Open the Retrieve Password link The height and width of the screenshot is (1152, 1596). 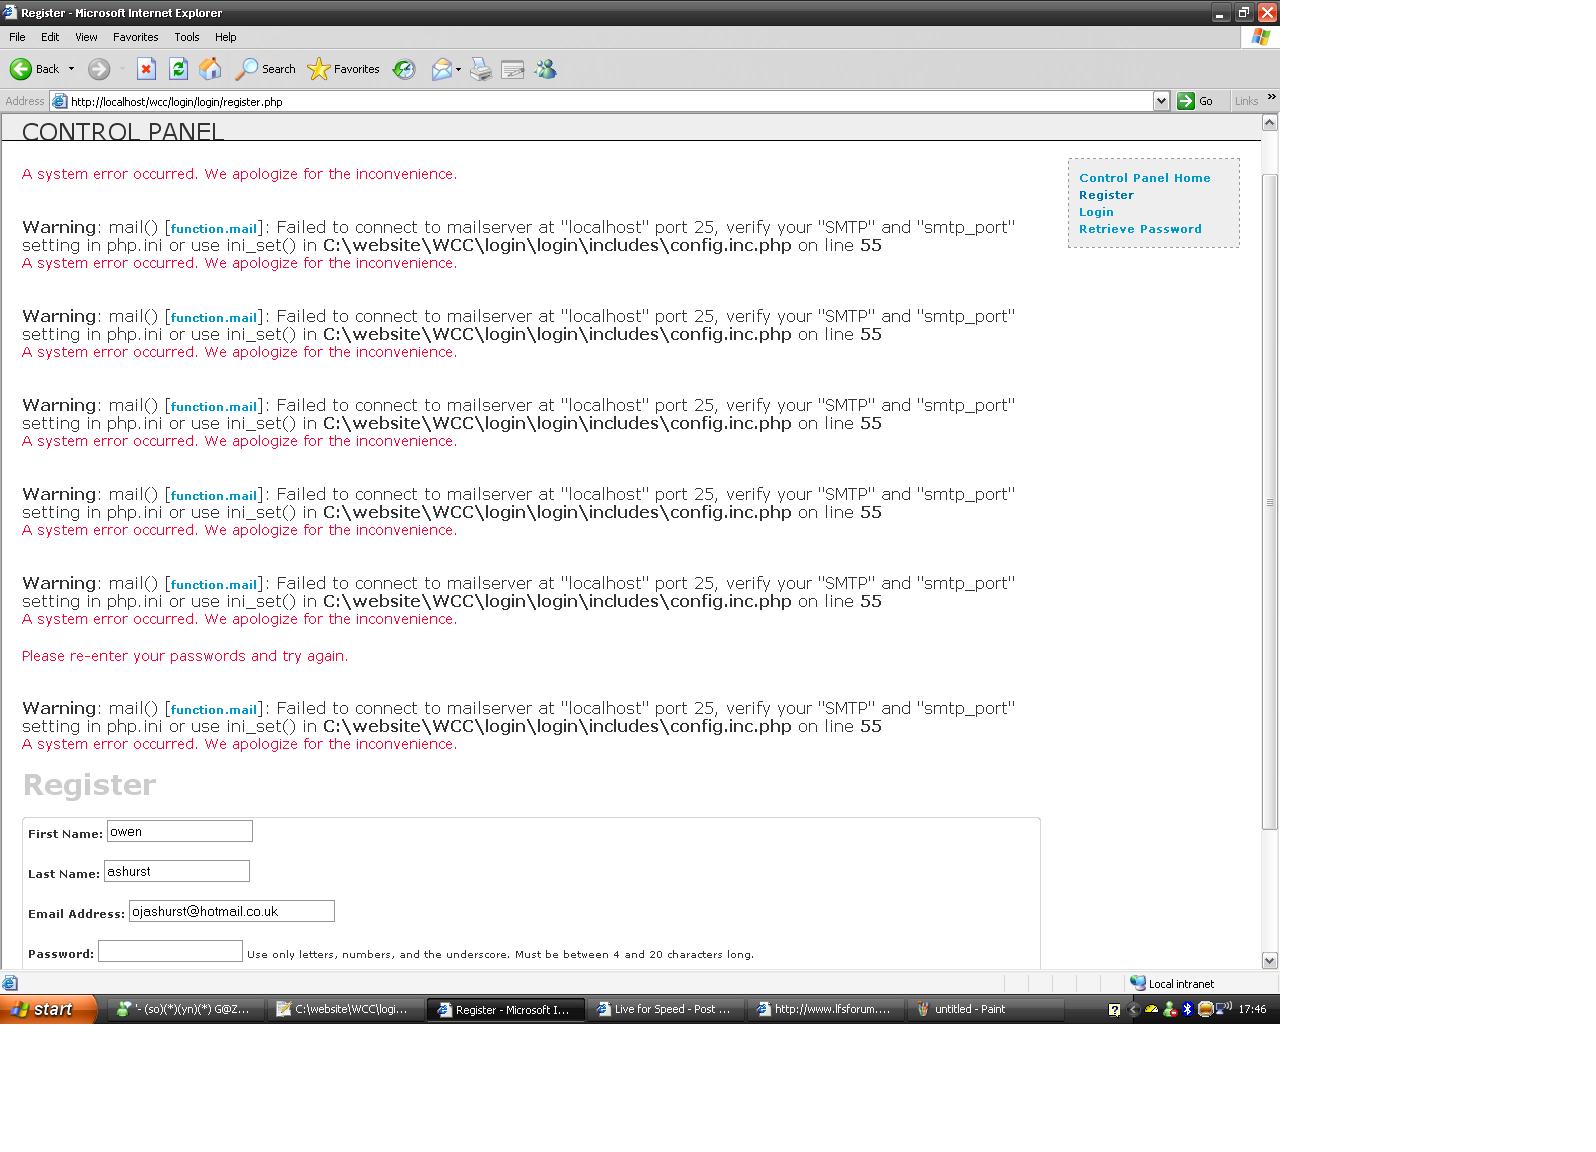point(1140,229)
